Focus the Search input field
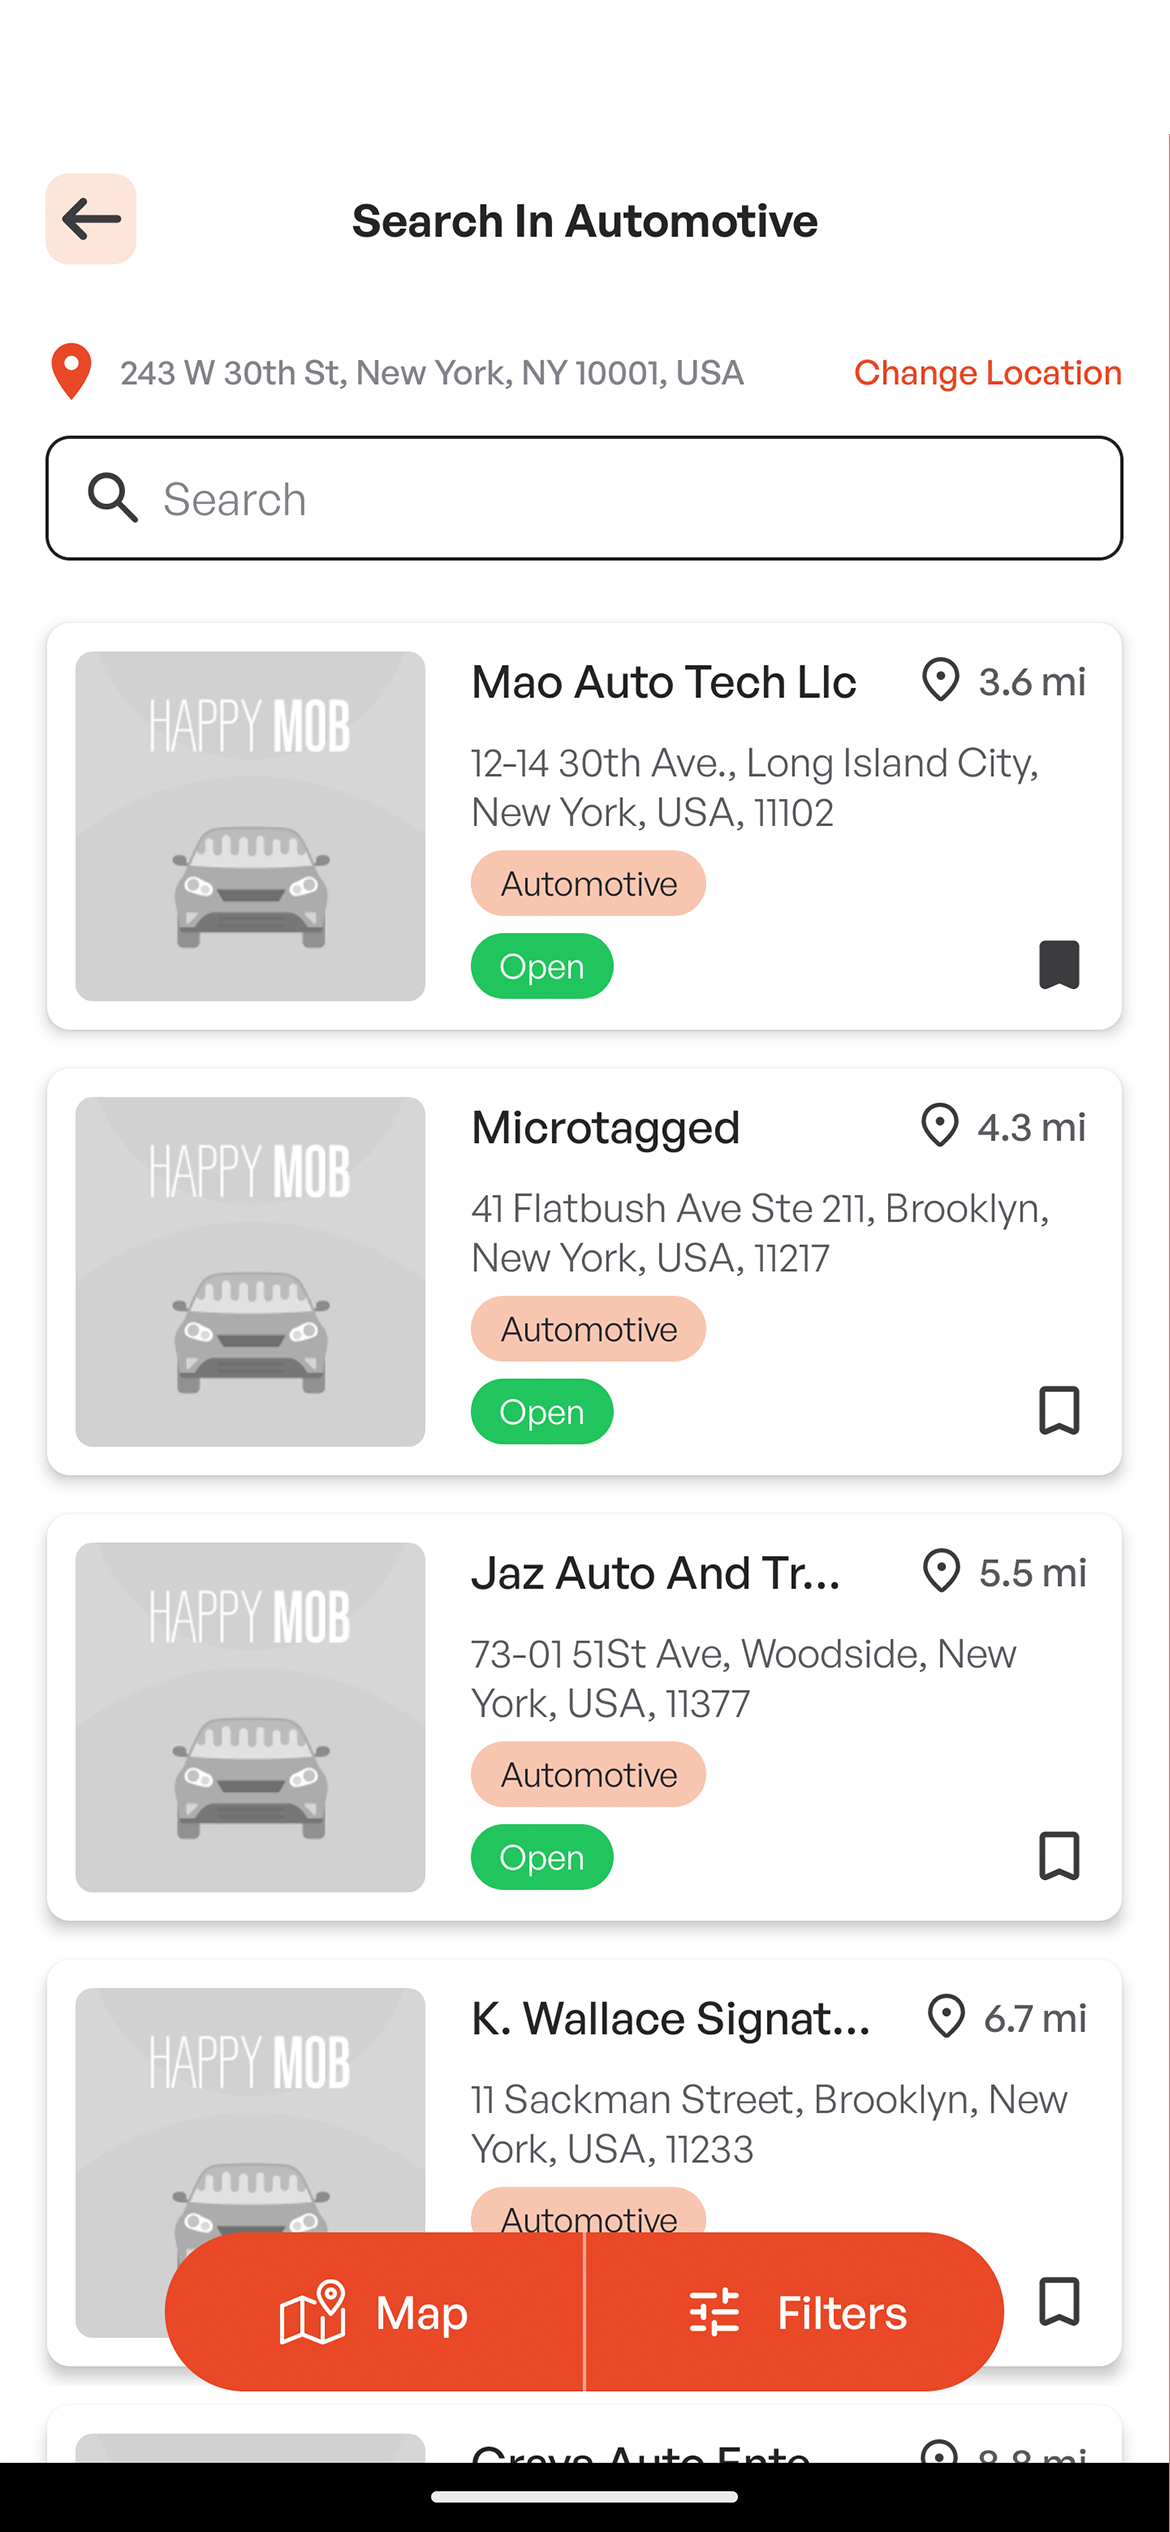1170x2532 pixels. point(620,498)
